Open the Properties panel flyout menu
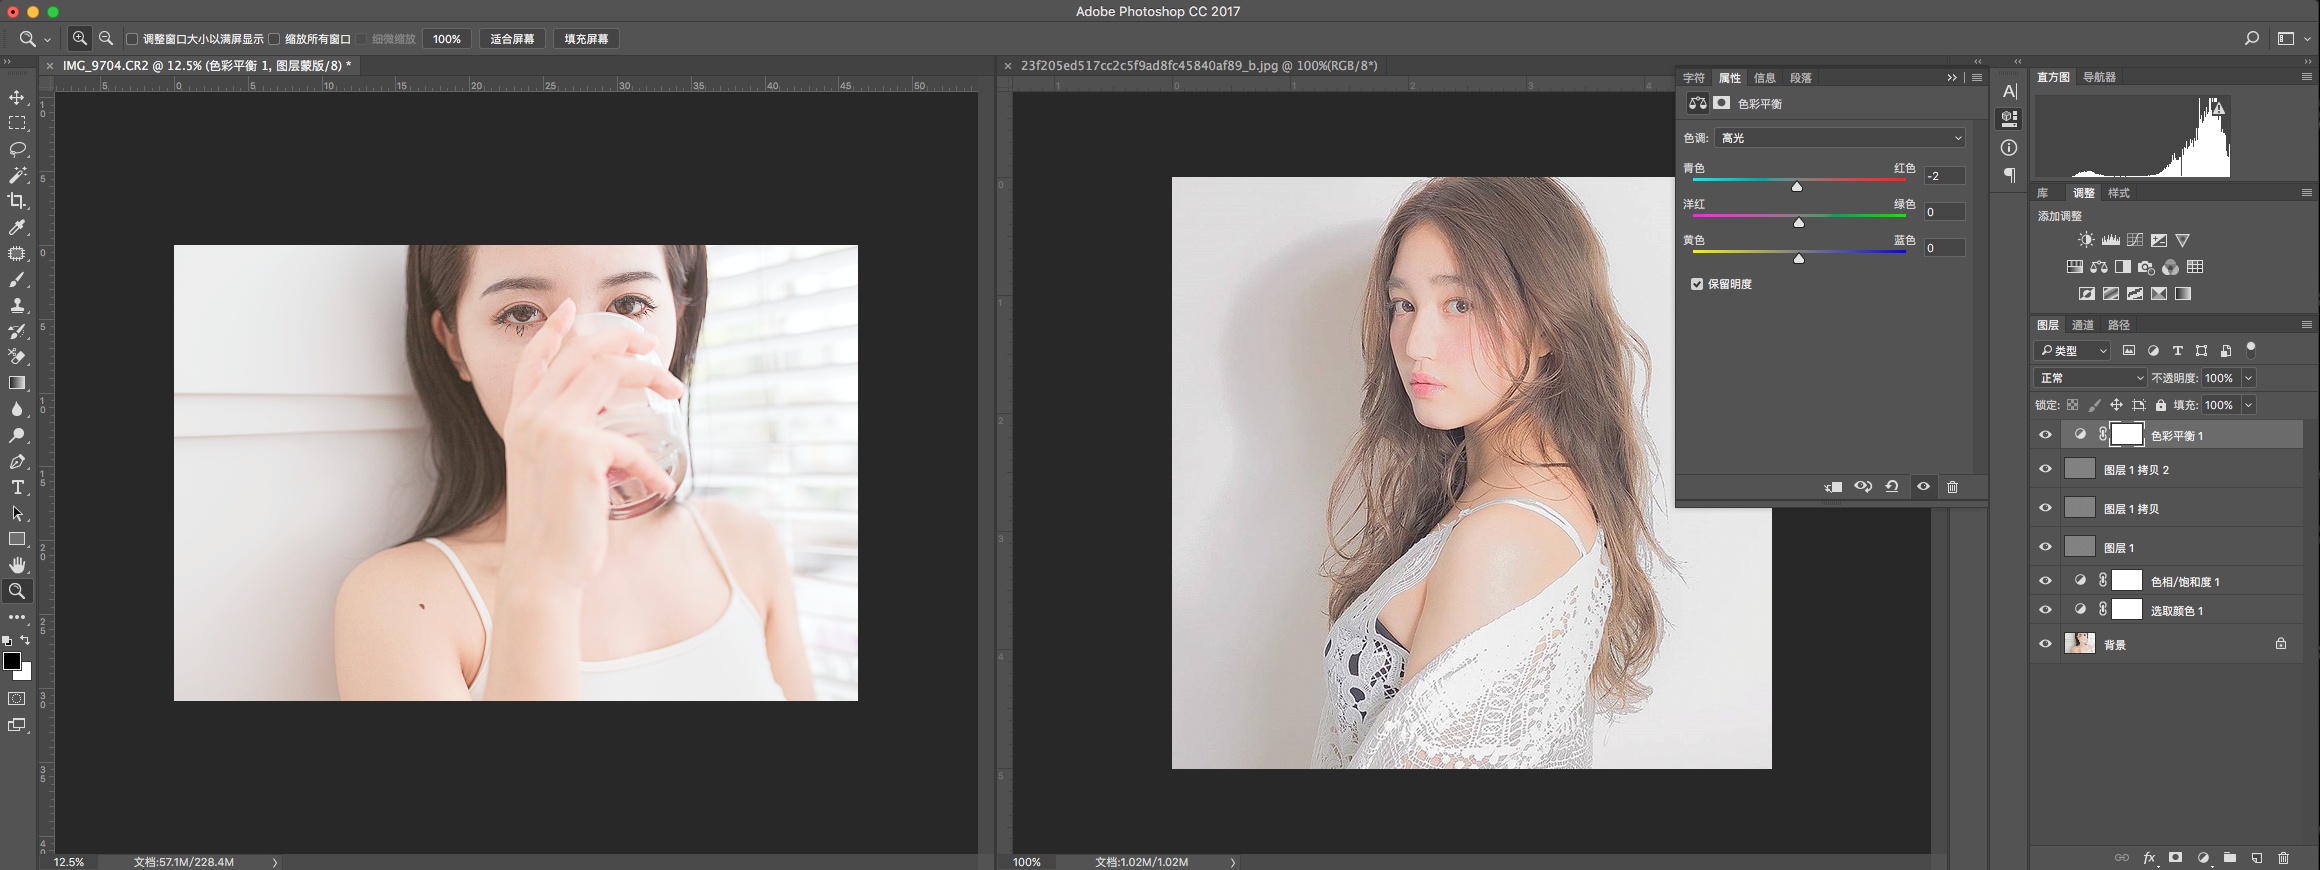2320x870 pixels. [x=1976, y=77]
